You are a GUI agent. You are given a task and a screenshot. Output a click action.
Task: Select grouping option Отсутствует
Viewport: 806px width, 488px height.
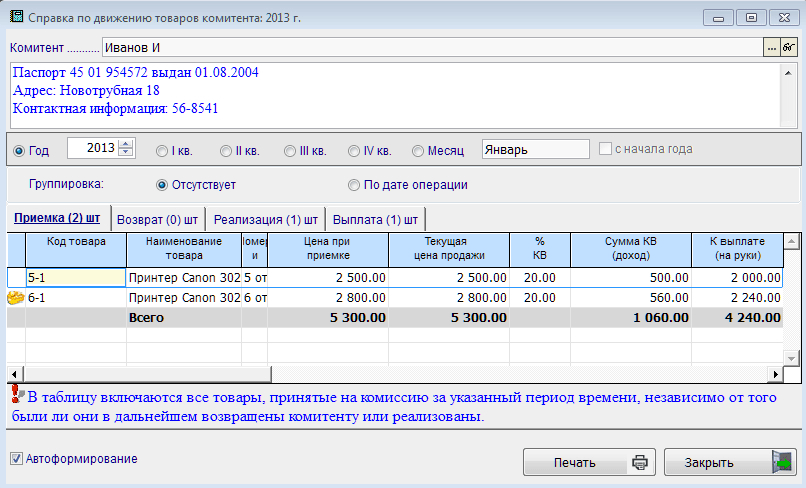tap(162, 185)
